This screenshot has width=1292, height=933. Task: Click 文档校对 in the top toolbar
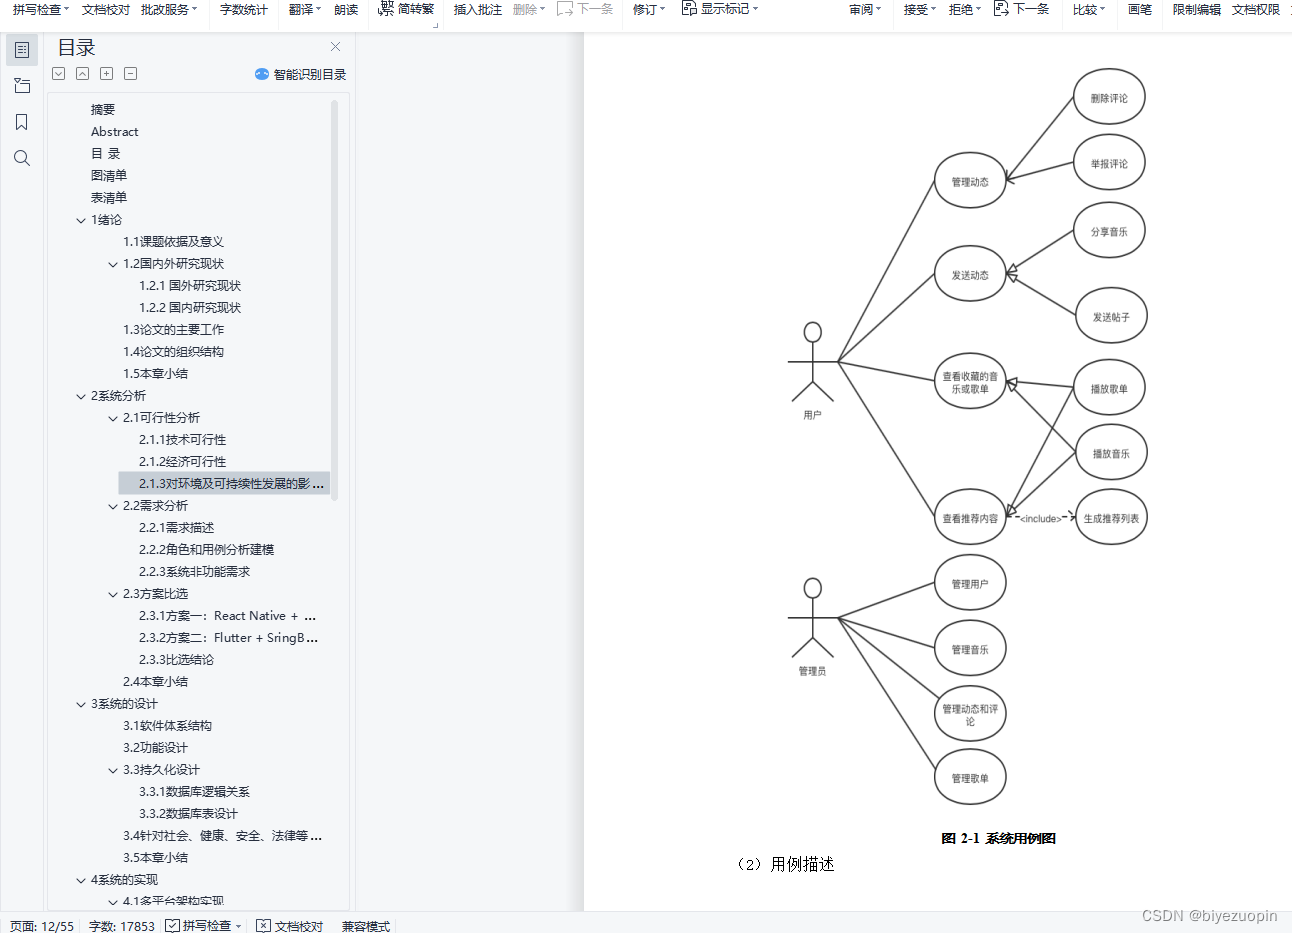click(106, 9)
